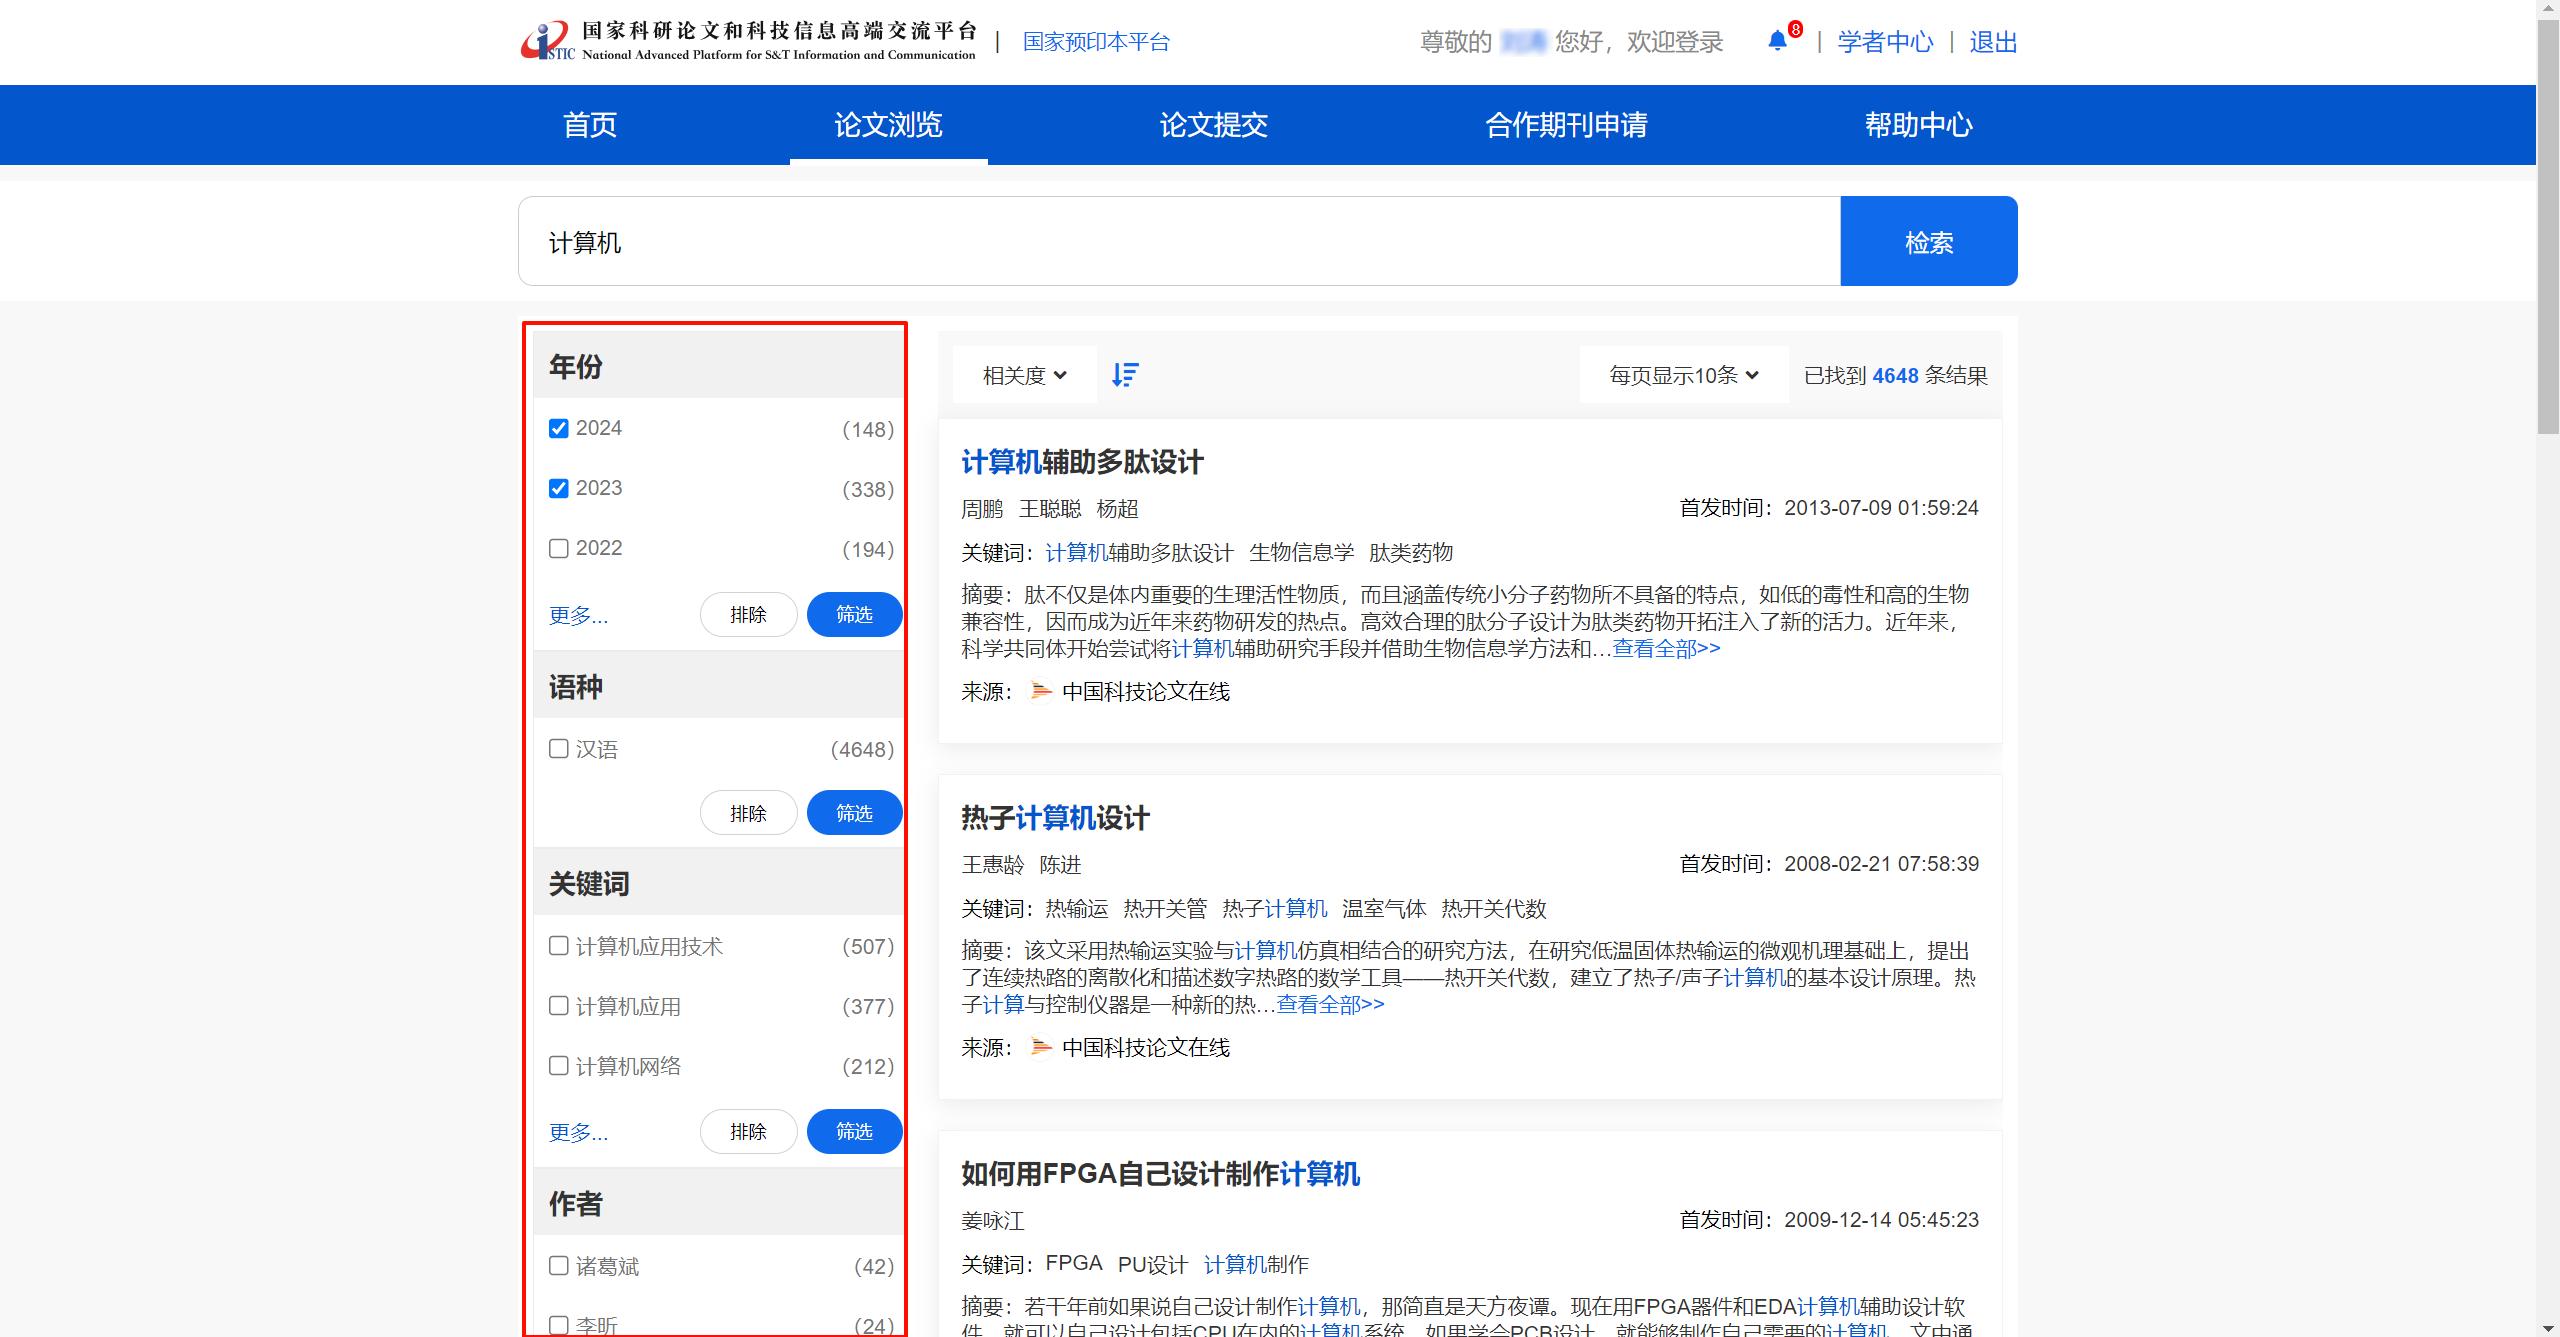
Task: Open the 帮助中心 tab
Action: click(x=1918, y=125)
